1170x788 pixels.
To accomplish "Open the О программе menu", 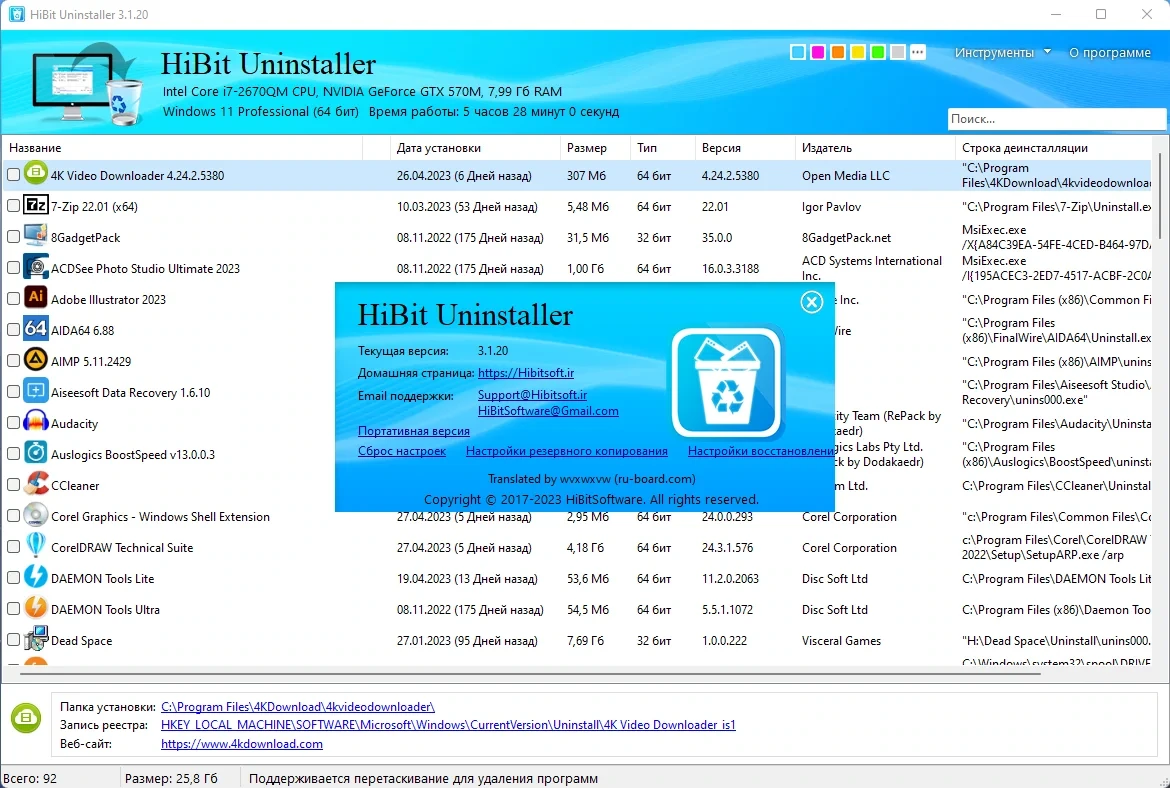I will click(1110, 52).
